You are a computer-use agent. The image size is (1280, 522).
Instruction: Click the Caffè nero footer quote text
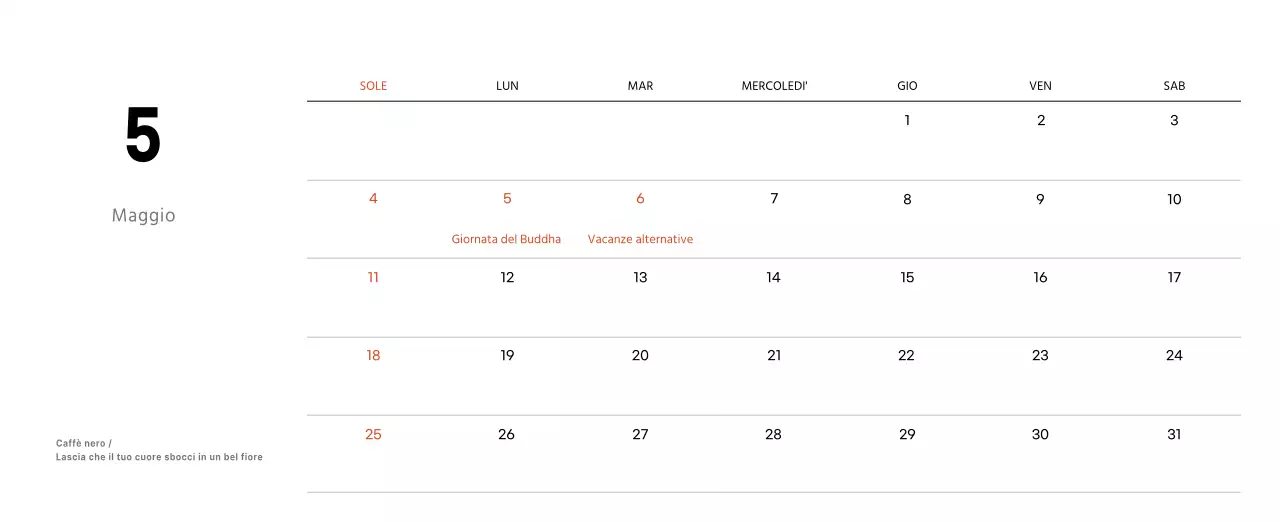click(x=159, y=450)
